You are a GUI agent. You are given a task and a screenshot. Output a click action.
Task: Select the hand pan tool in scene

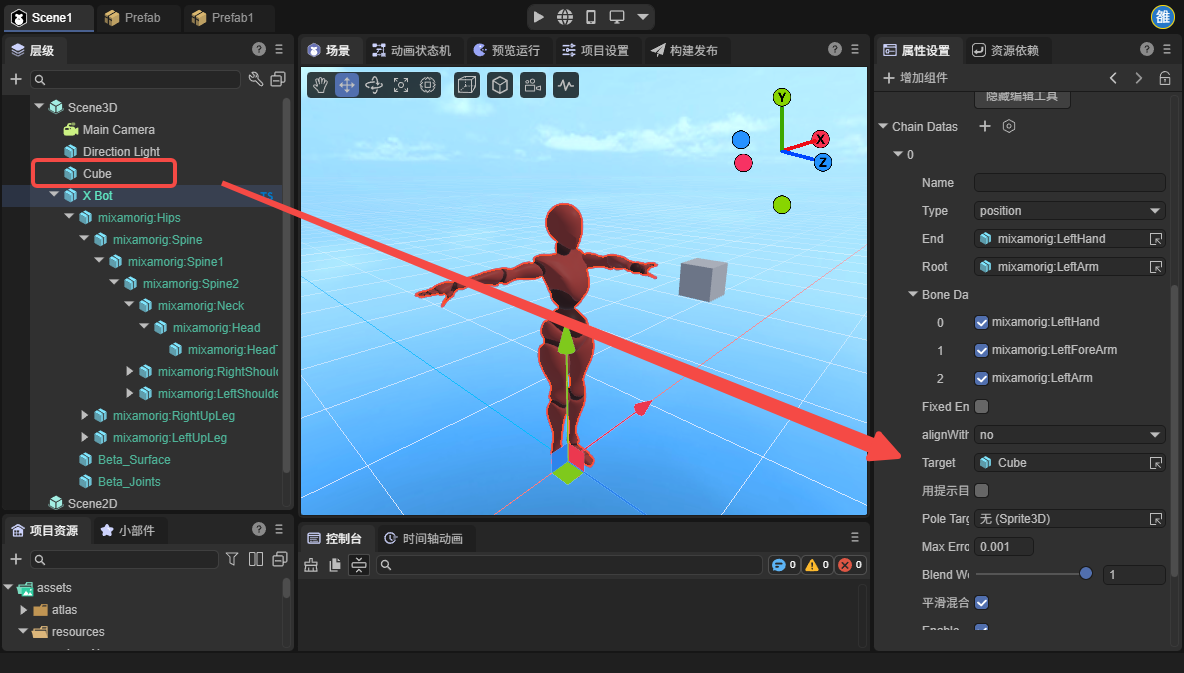point(320,86)
